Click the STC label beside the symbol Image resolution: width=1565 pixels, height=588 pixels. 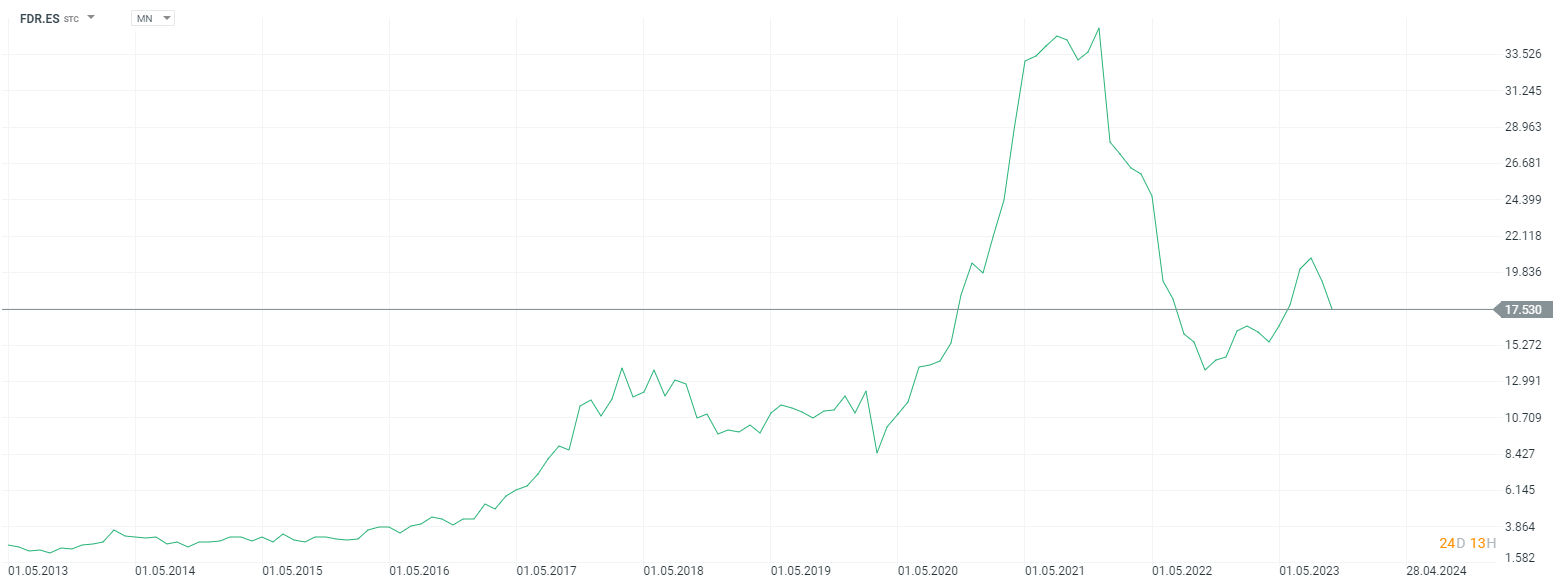71,19
